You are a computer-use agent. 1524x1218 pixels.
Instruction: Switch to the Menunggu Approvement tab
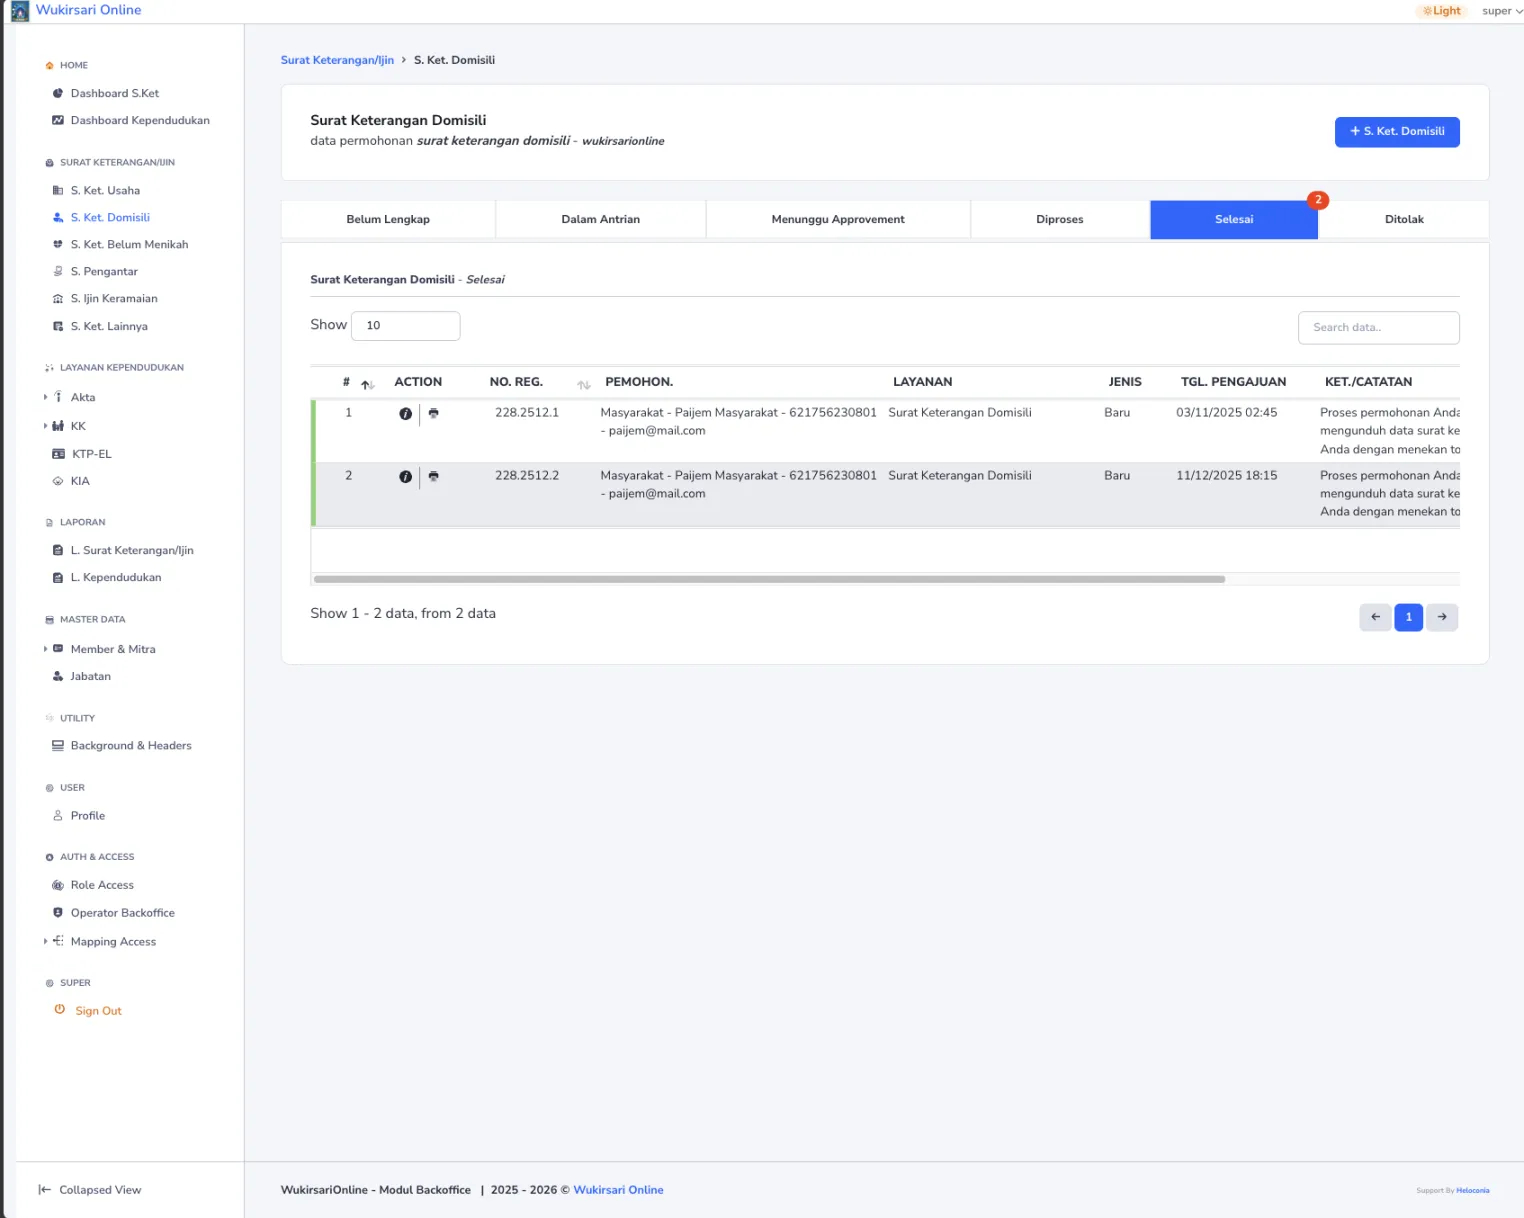(x=837, y=219)
